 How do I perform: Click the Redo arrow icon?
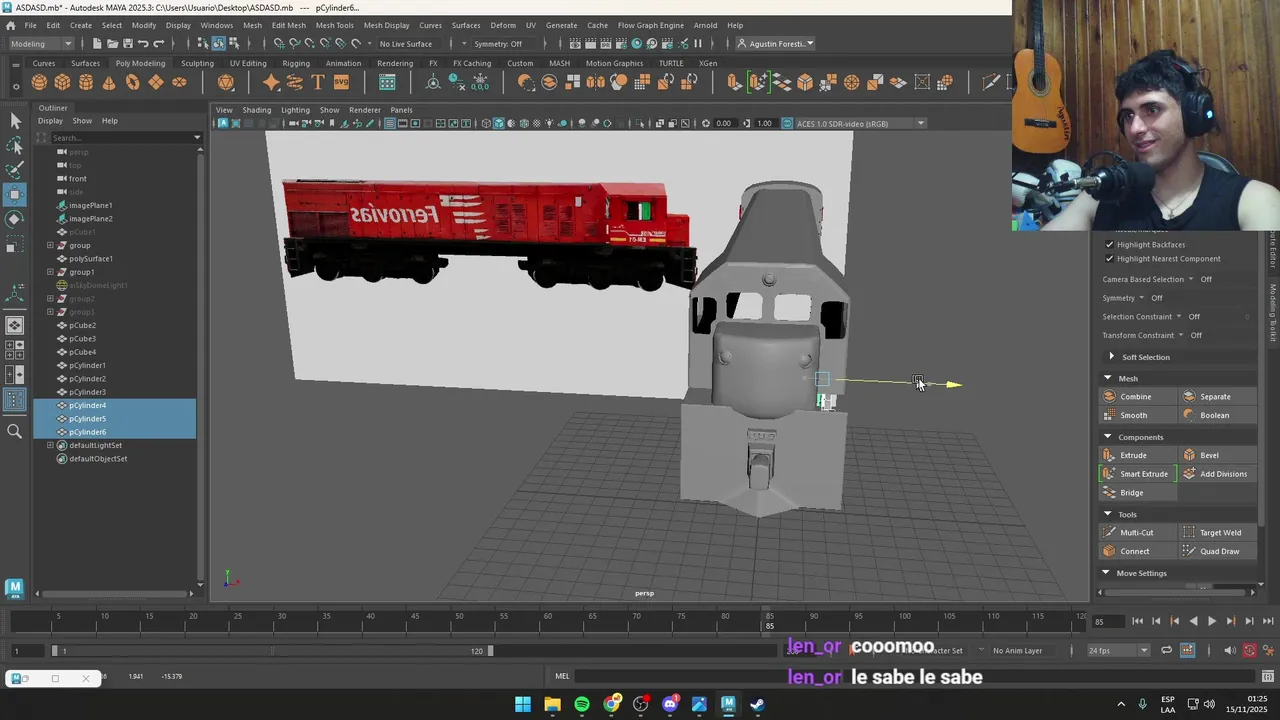point(158,43)
